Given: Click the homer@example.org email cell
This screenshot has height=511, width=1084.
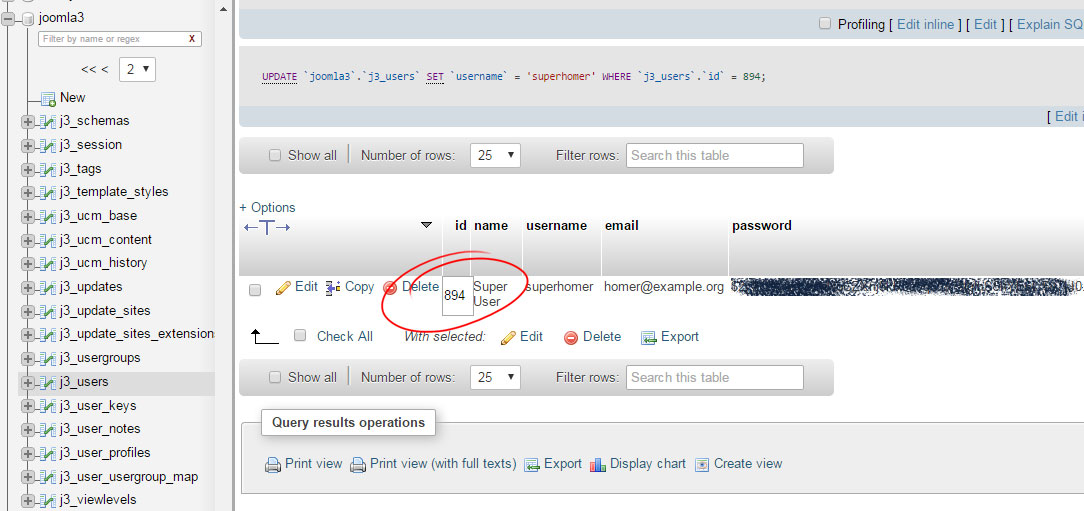Looking at the screenshot, I should 664,287.
